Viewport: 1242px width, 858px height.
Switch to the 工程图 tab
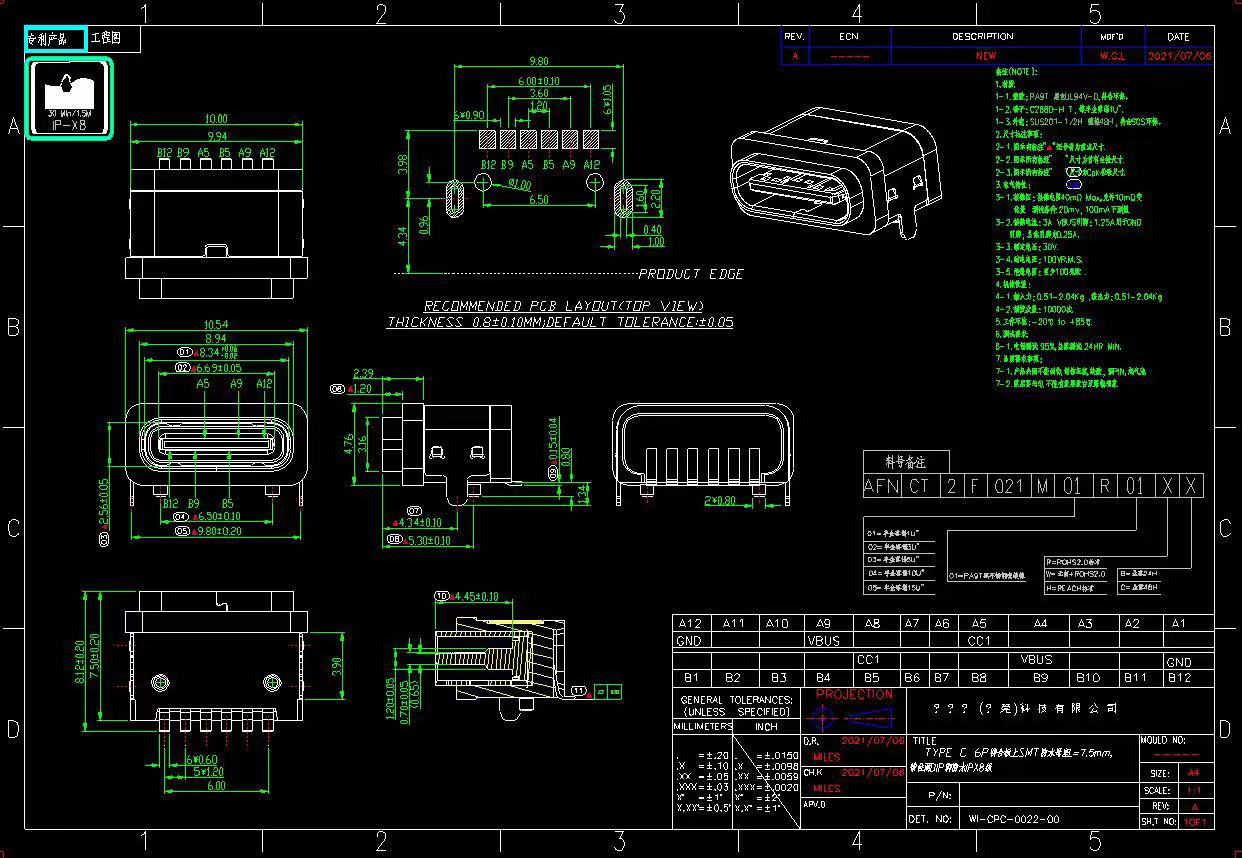(107, 39)
